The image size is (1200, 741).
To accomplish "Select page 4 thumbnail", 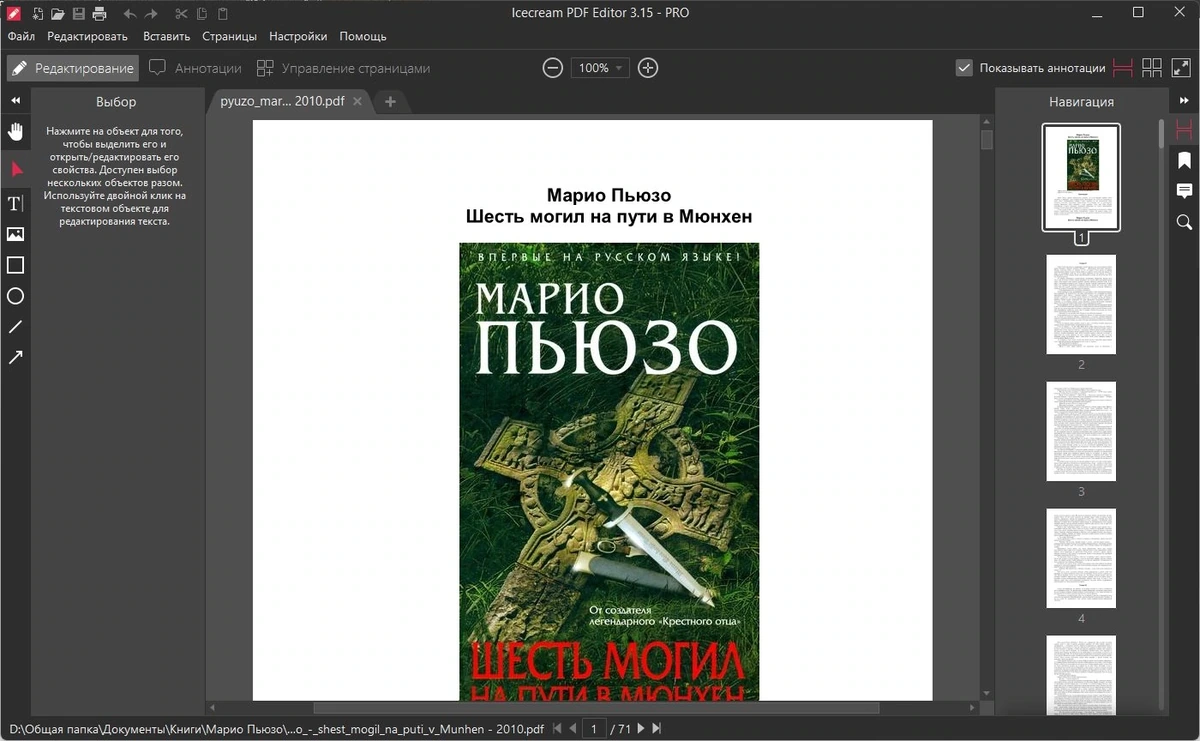I will tap(1081, 558).
